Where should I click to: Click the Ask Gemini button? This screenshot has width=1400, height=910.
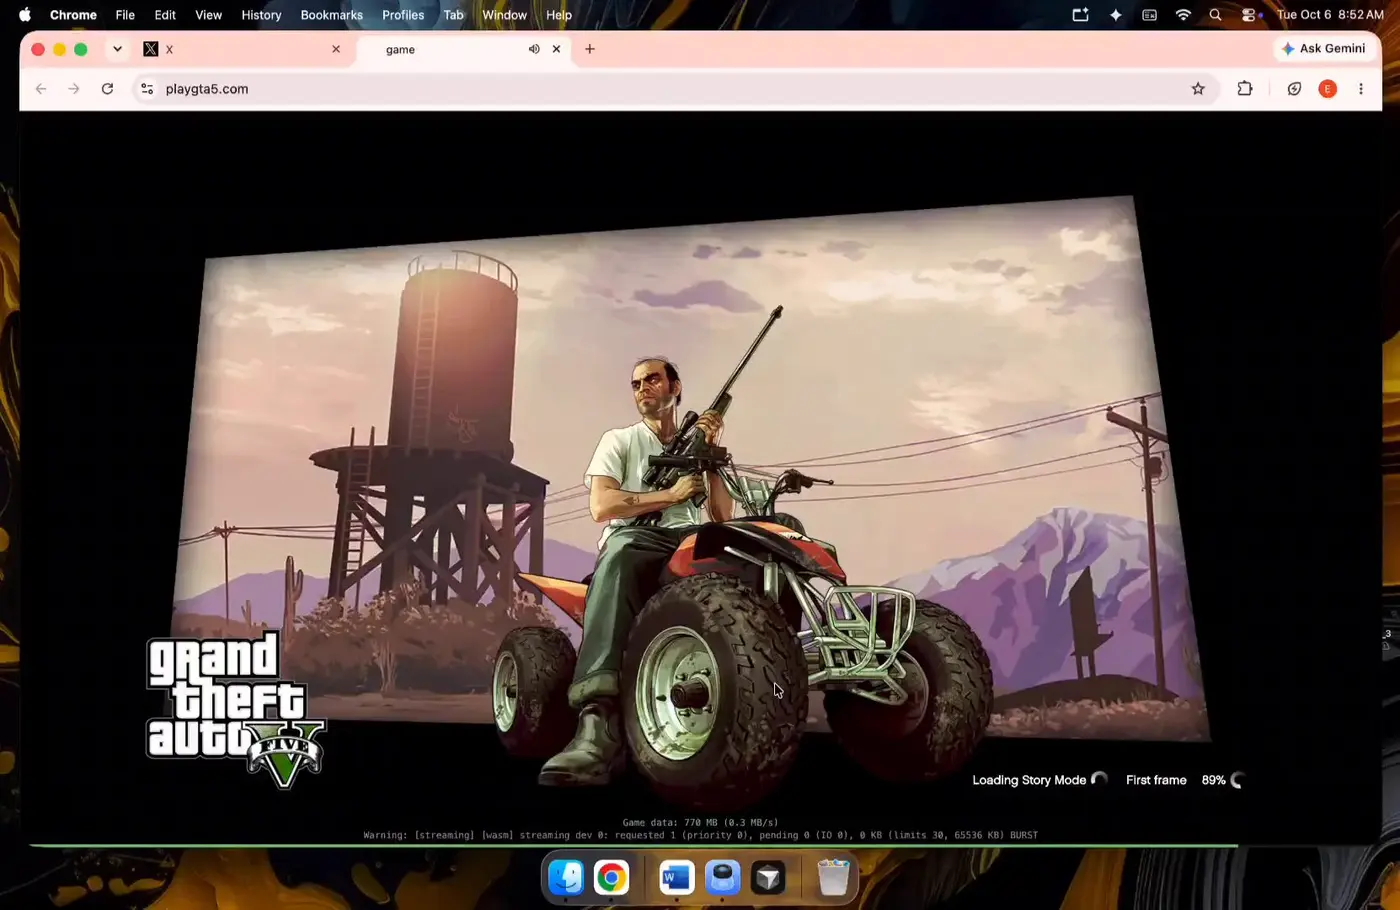point(1324,48)
